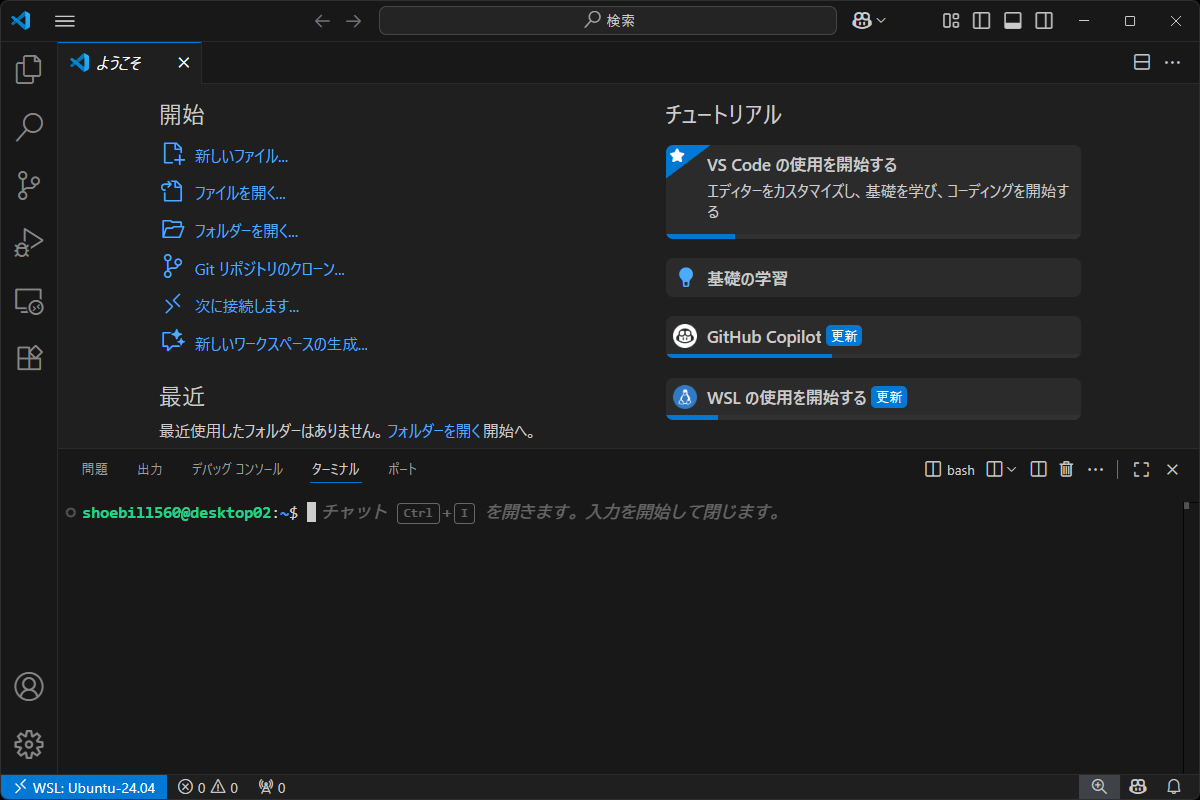This screenshot has width=1200, height=800.
Task: Open errors and warnings status item
Action: click(208, 787)
